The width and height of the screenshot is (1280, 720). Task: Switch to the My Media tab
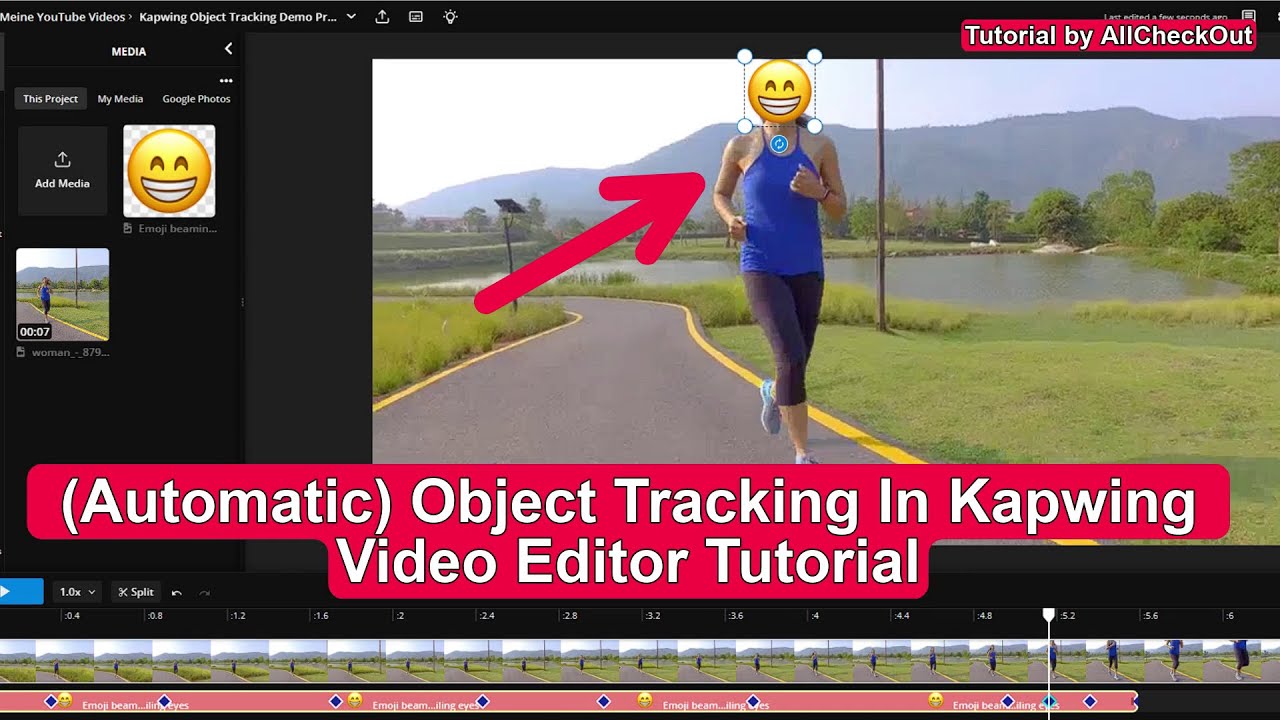(x=120, y=99)
